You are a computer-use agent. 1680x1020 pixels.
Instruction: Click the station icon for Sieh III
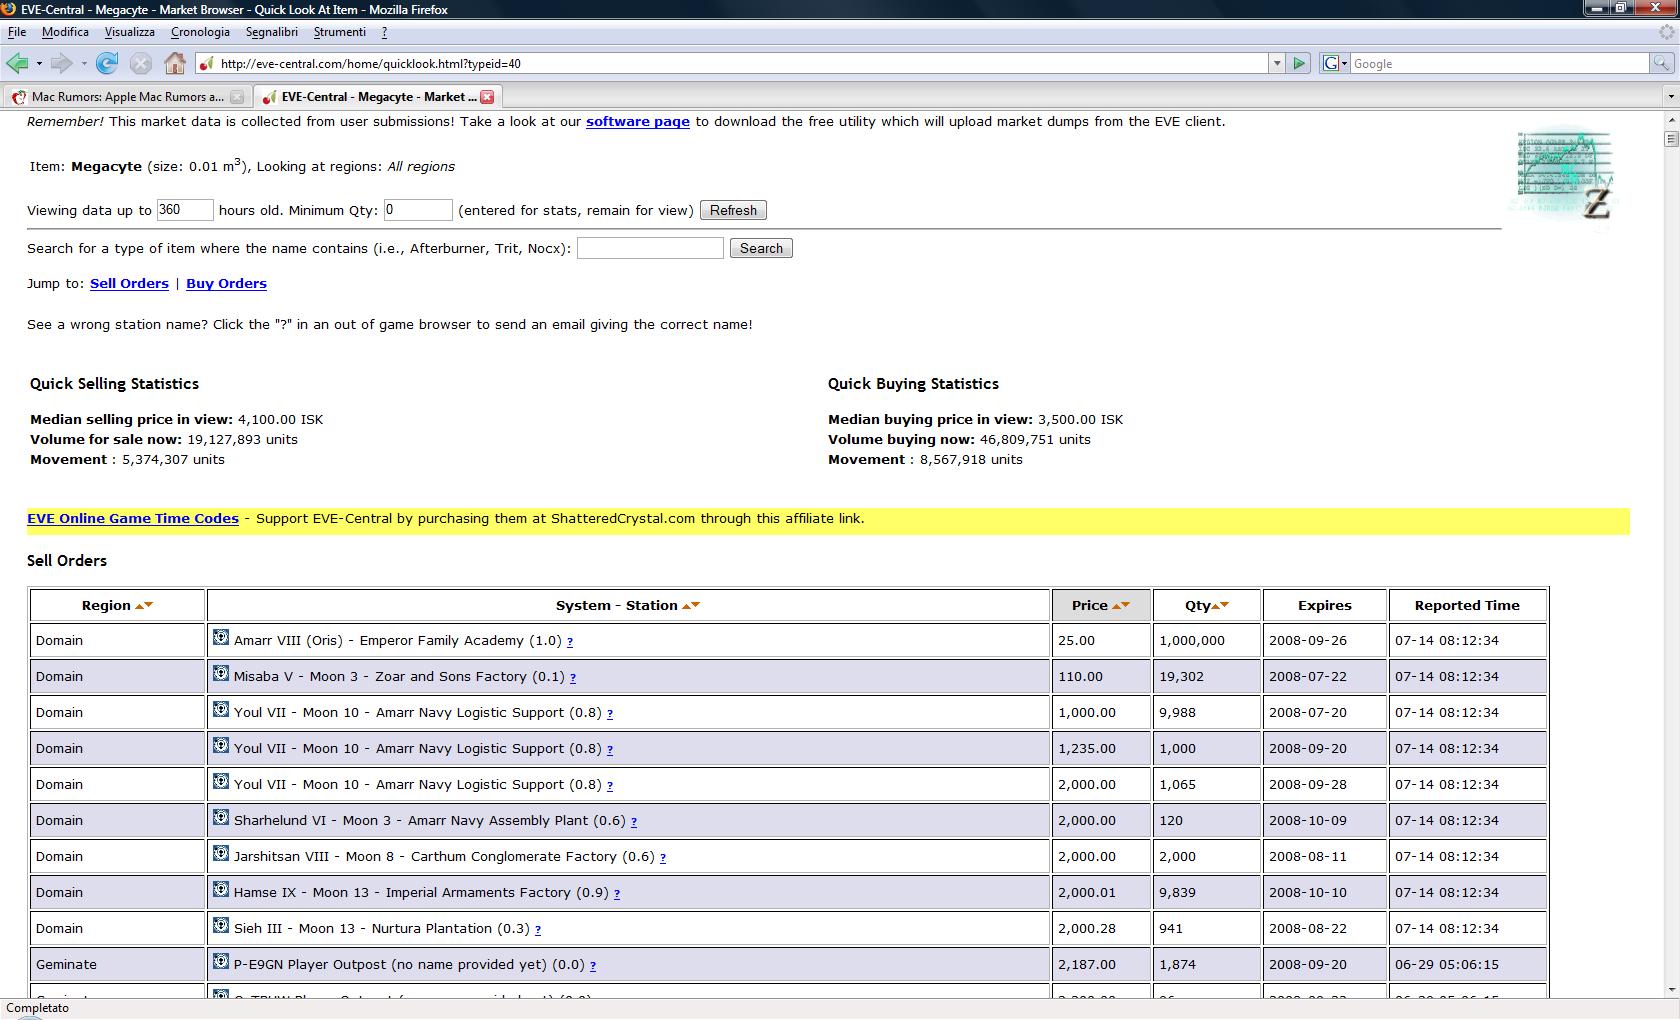pos(221,926)
